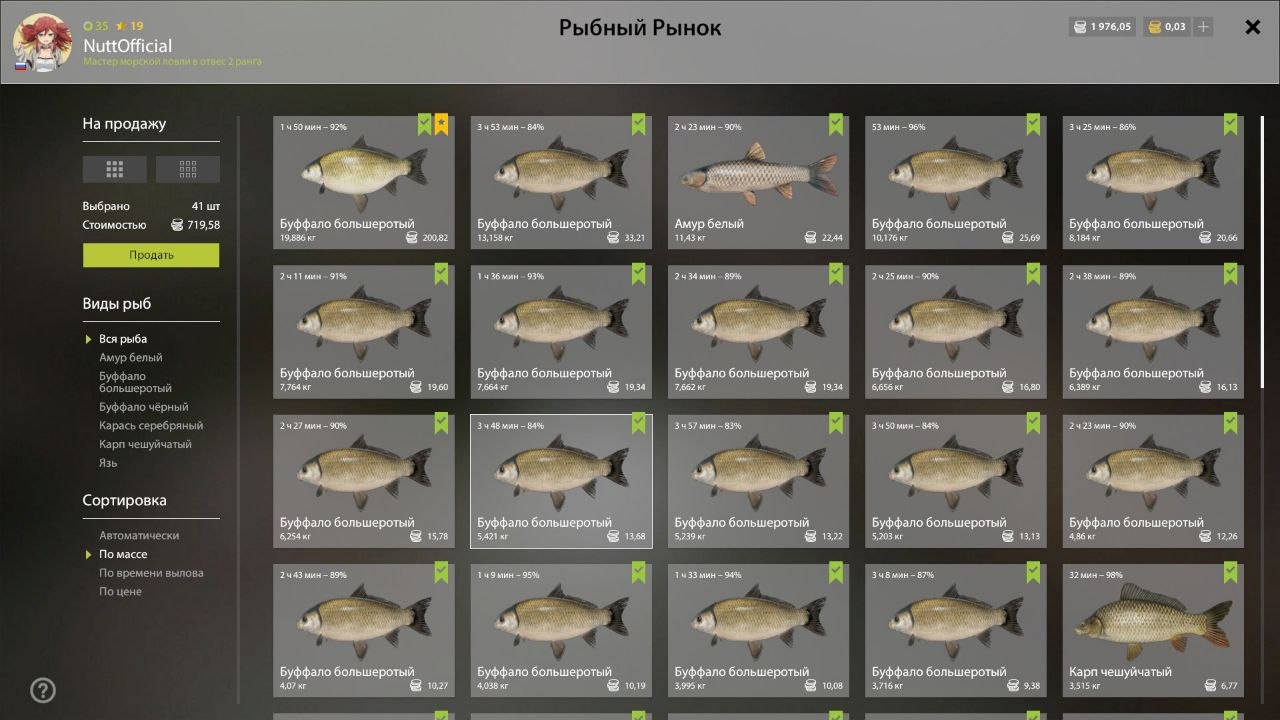Select Автоматически sorting option
This screenshot has width=1280, height=720.
pyautogui.click(x=139, y=535)
